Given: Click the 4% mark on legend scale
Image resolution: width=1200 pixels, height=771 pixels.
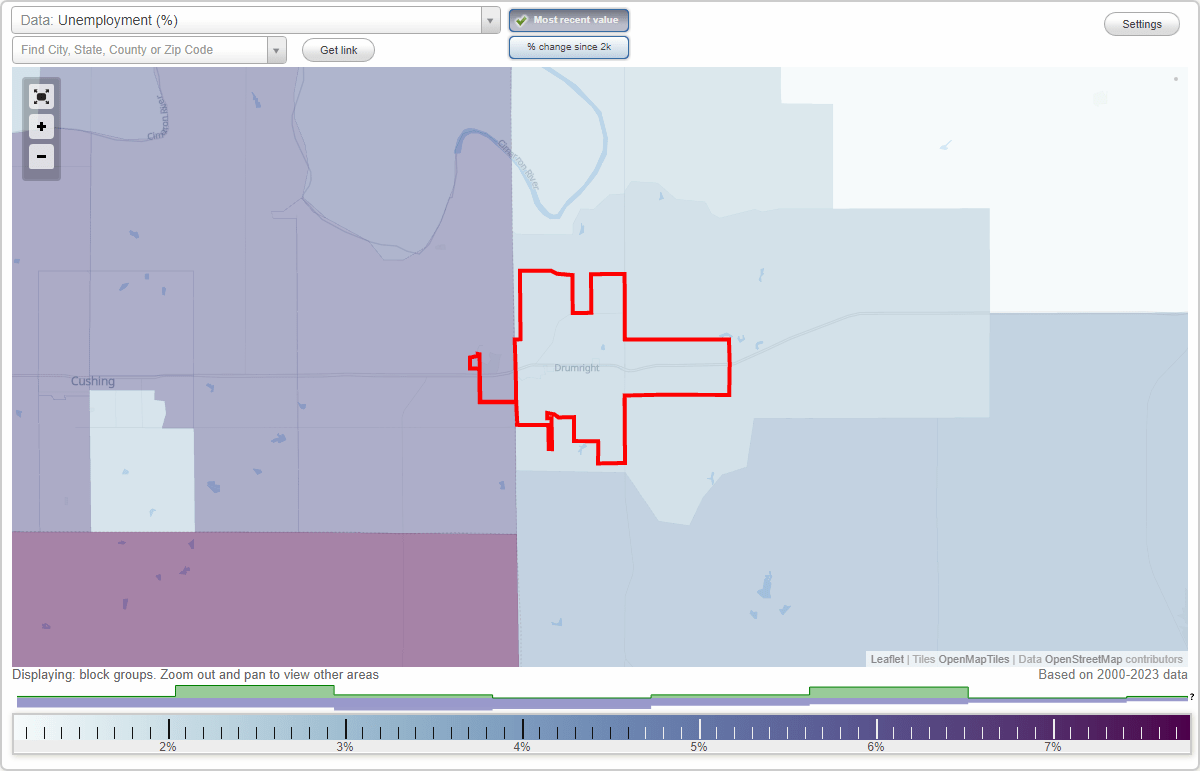Looking at the screenshot, I should pos(522,747).
